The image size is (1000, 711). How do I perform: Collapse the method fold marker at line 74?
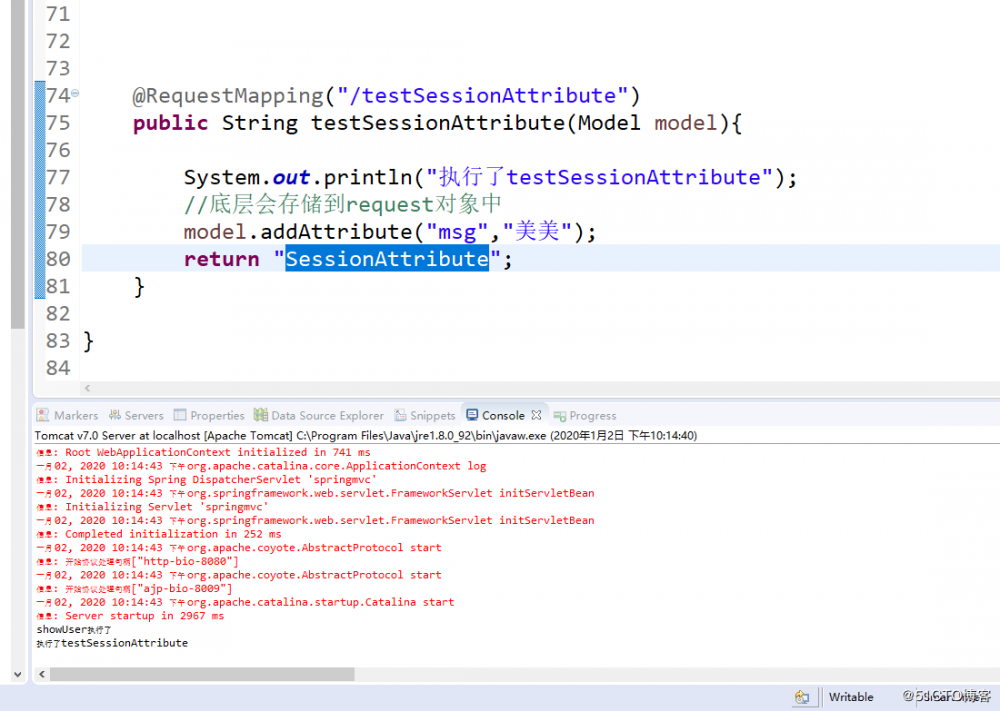75,93
